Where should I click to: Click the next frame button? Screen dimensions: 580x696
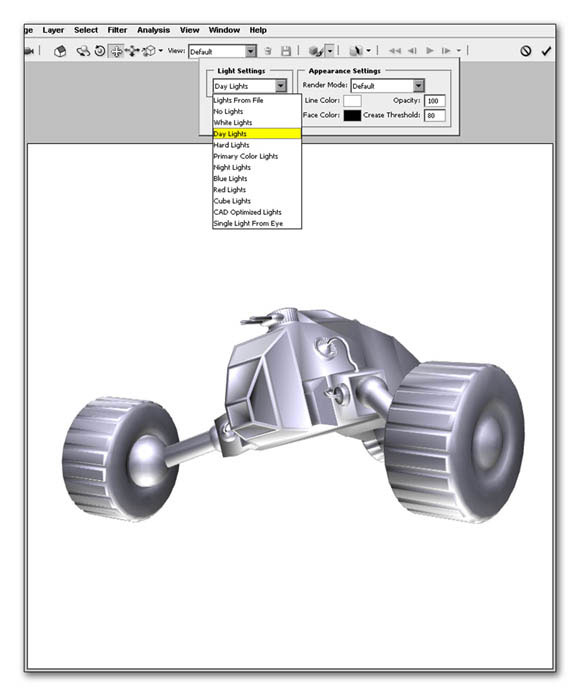point(446,51)
